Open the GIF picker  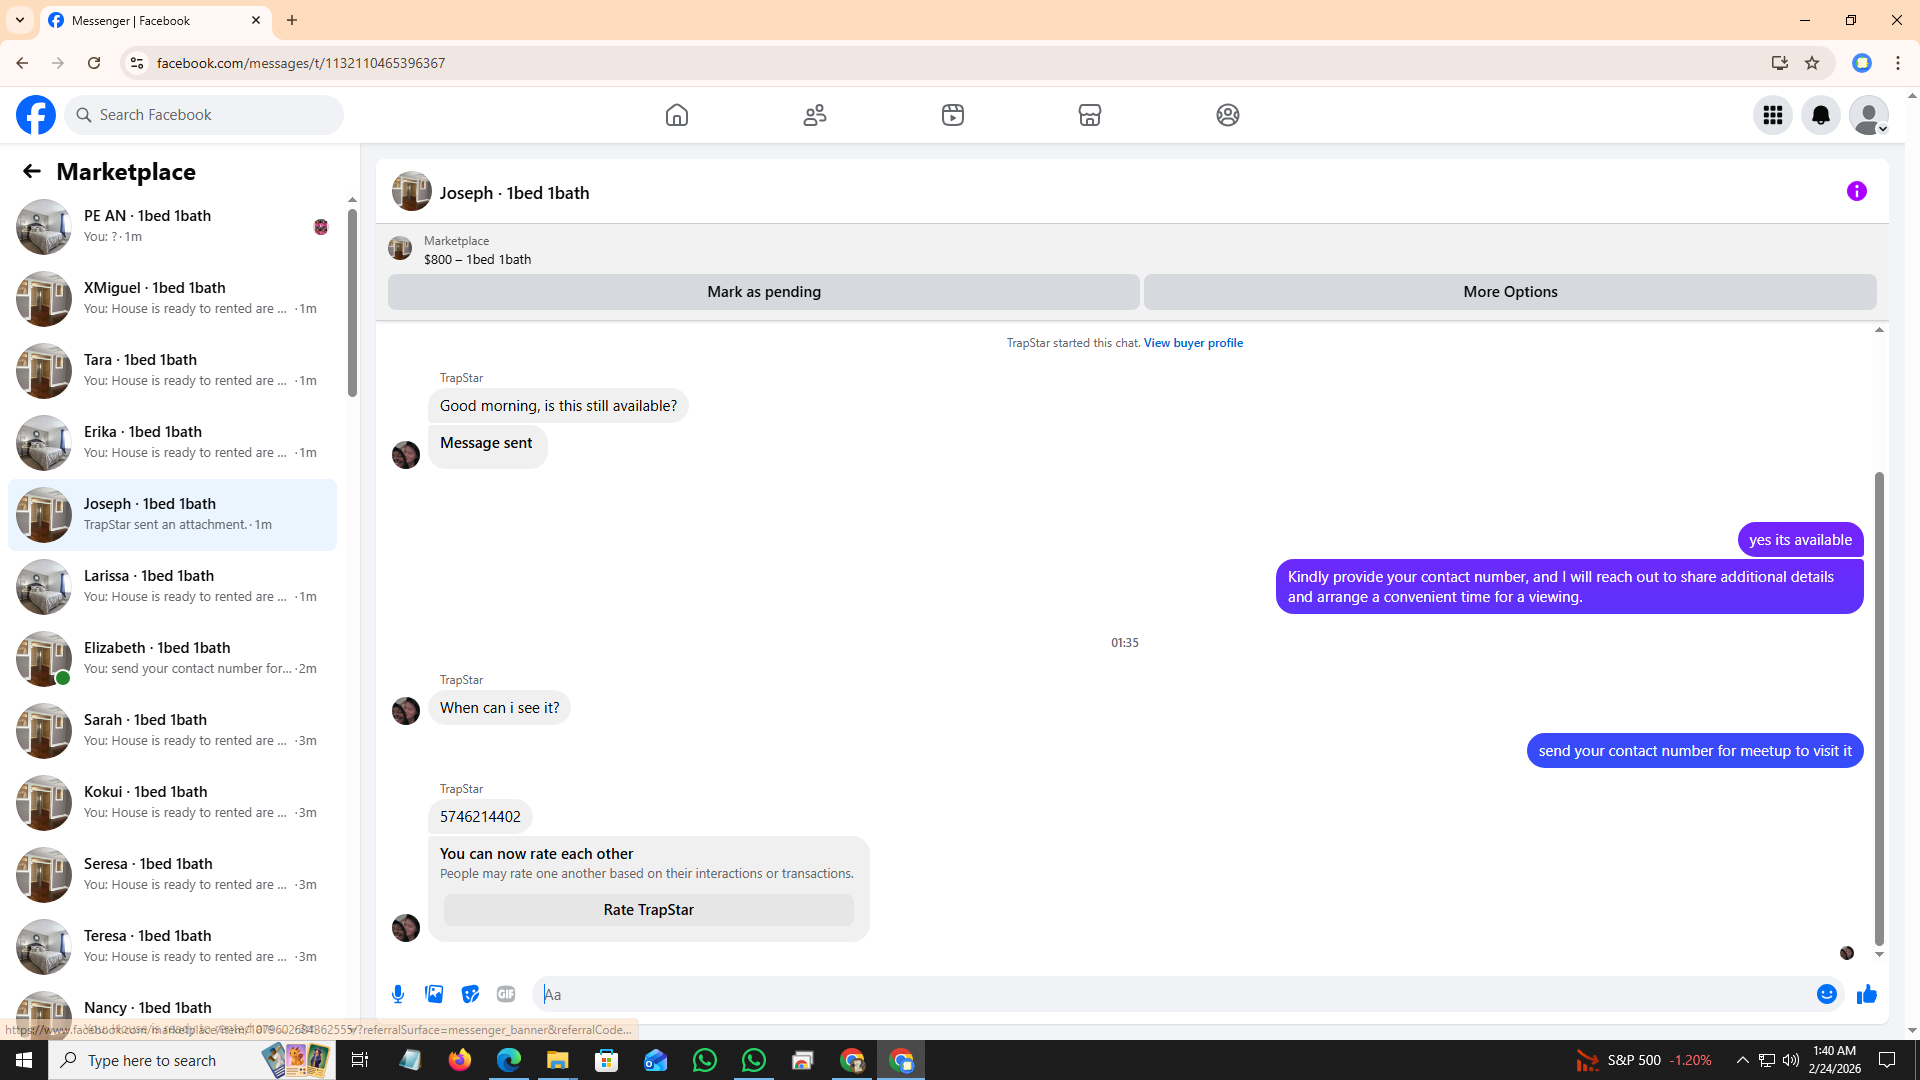click(506, 994)
